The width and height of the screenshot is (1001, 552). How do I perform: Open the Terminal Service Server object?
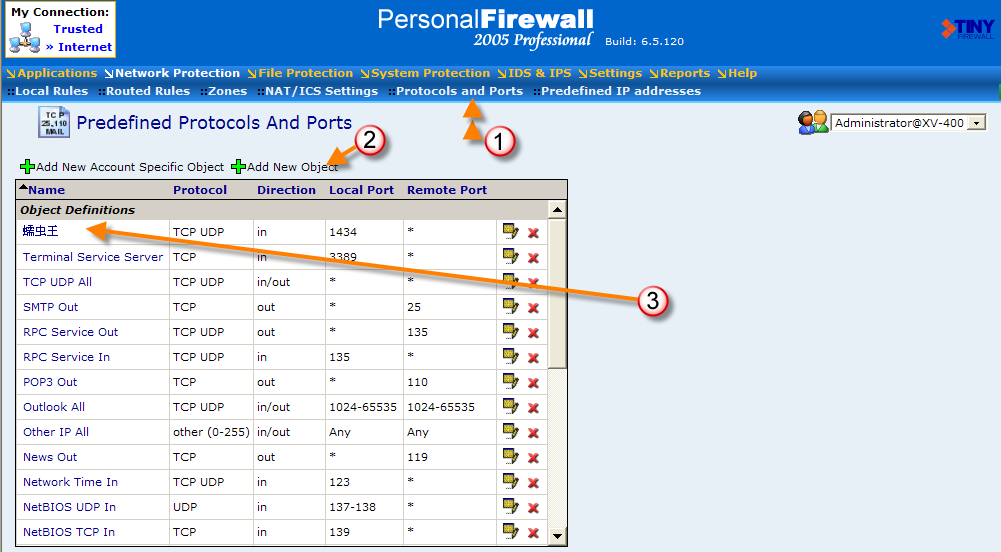click(x=93, y=257)
